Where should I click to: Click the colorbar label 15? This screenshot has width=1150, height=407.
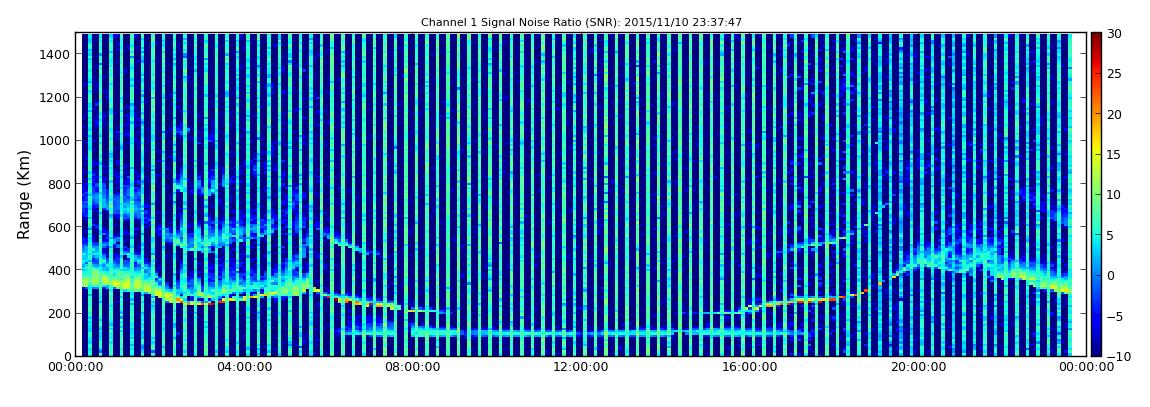[1115, 155]
